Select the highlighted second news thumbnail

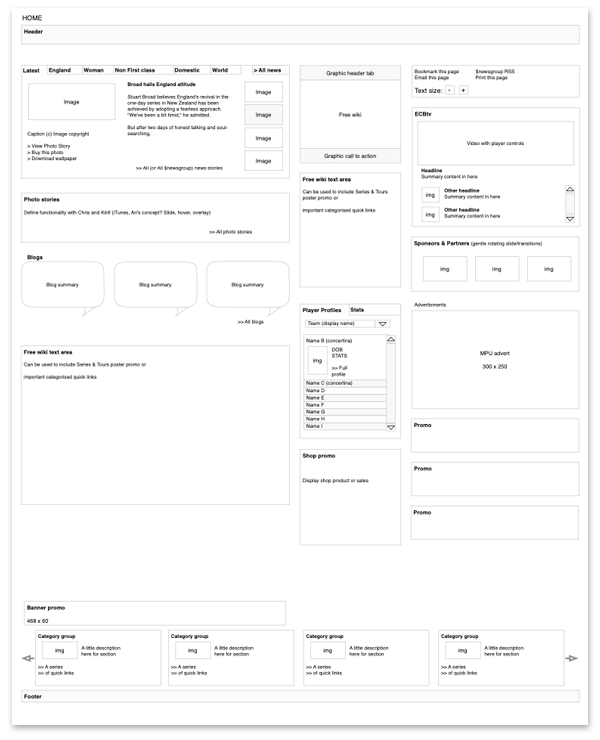pos(263,115)
